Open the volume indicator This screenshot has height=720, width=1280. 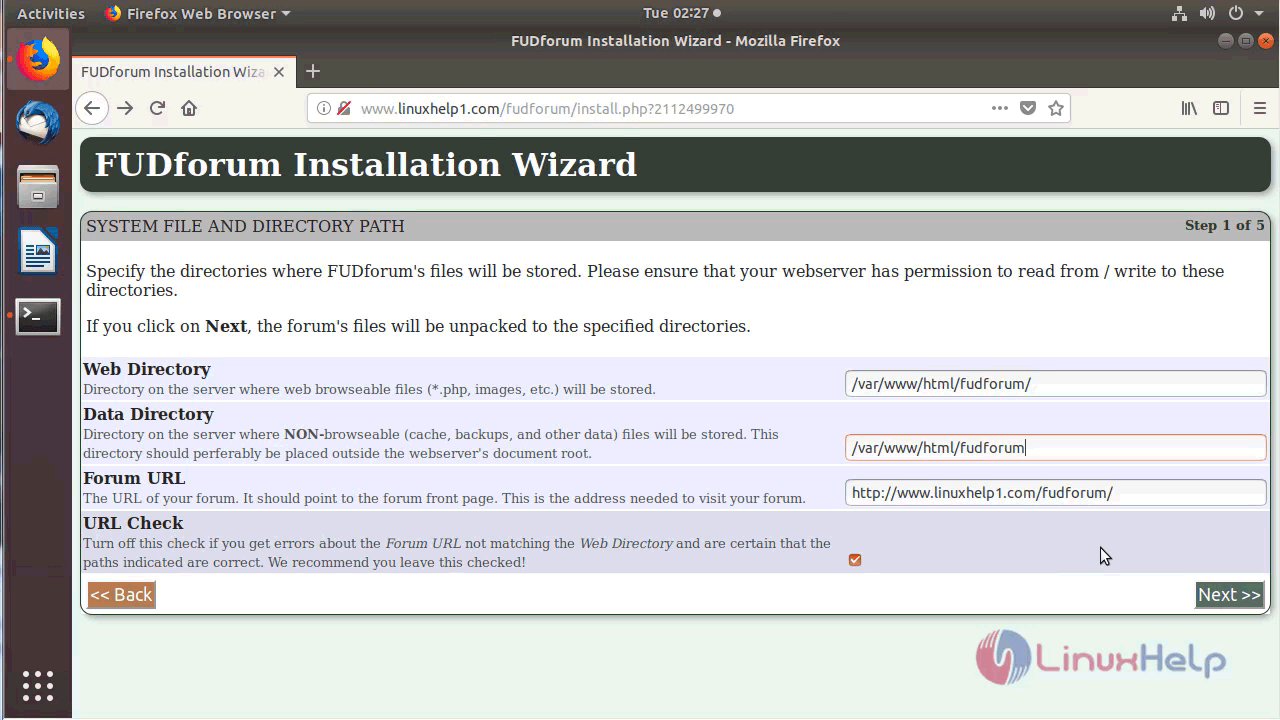pyautogui.click(x=1207, y=13)
